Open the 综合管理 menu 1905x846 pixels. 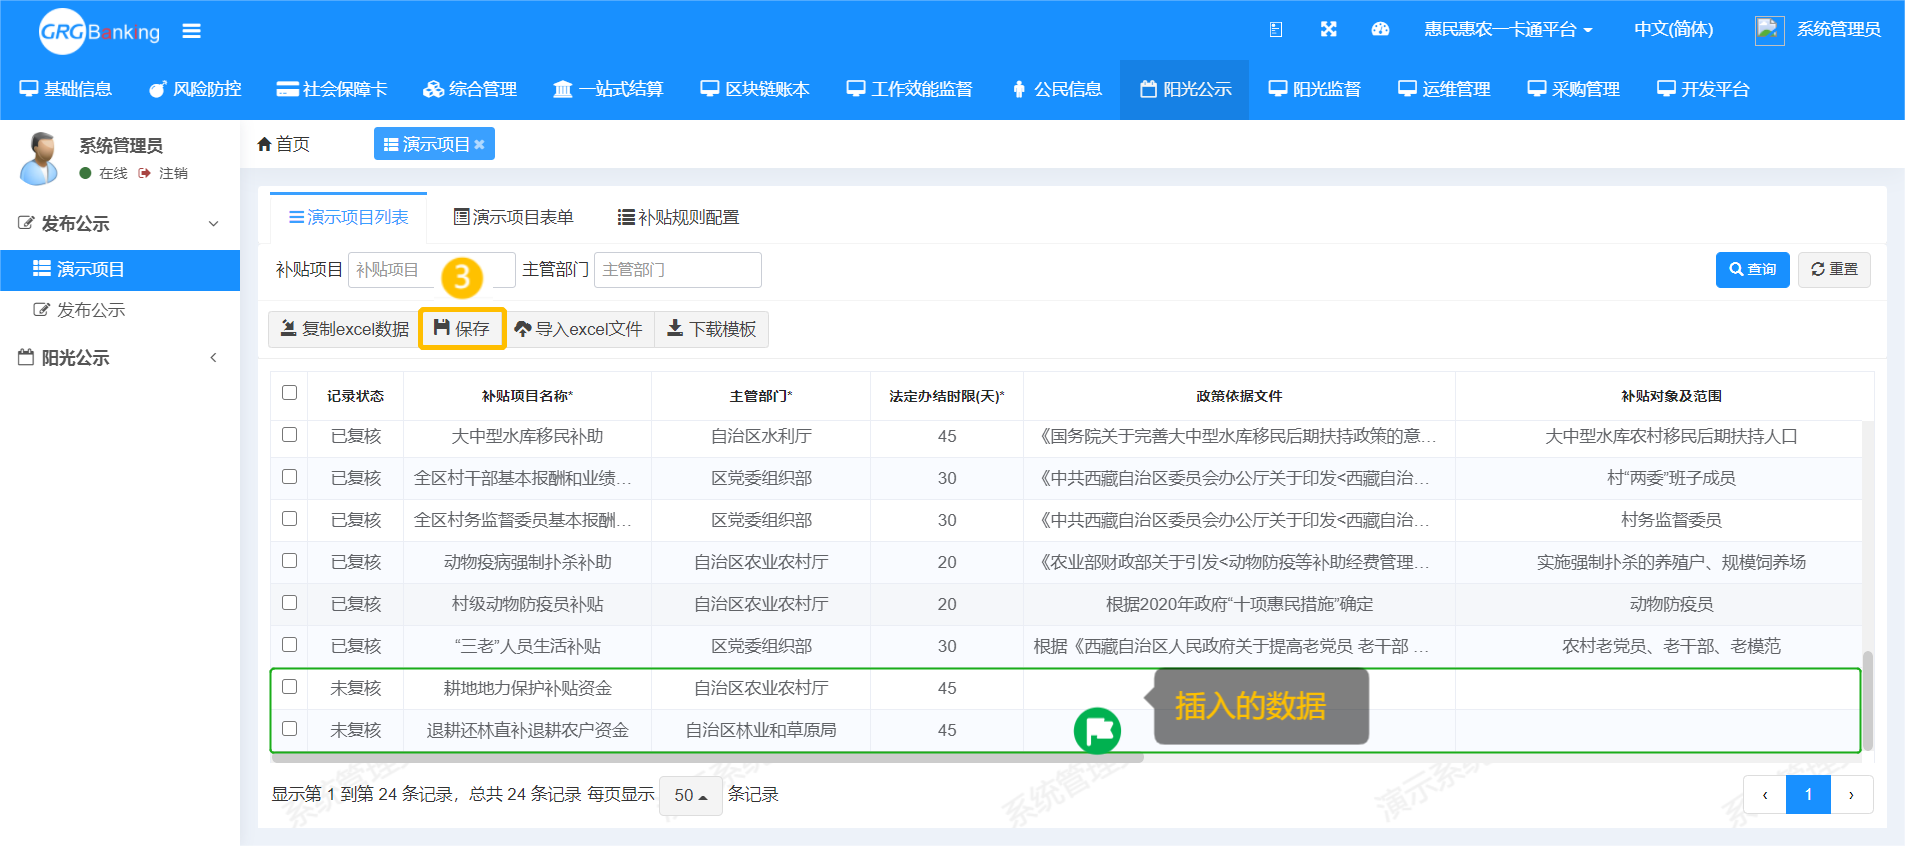(470, 89)
